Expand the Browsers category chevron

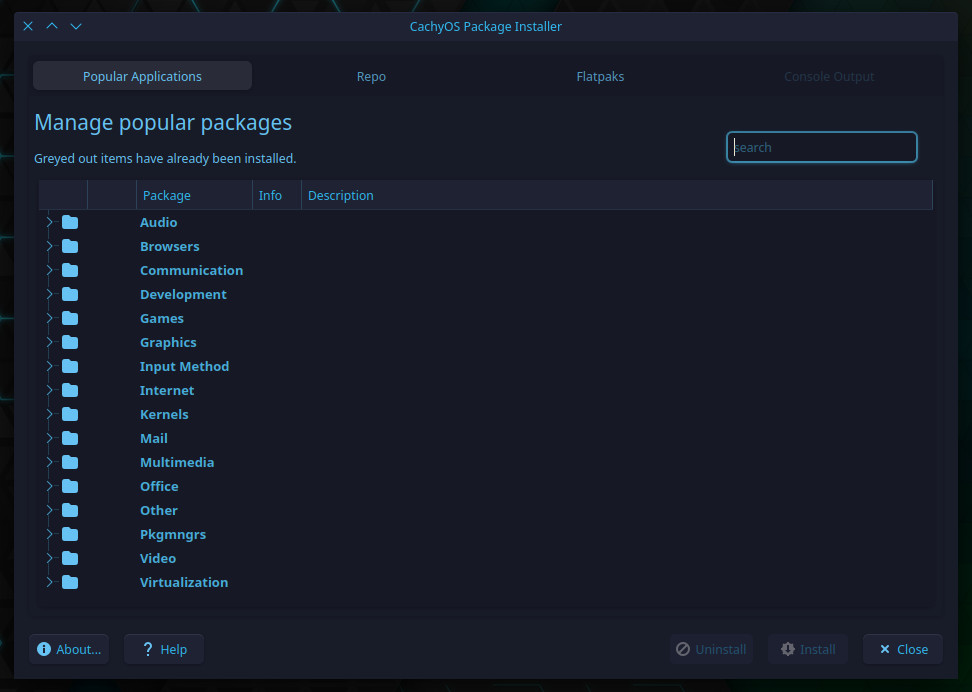49,246
